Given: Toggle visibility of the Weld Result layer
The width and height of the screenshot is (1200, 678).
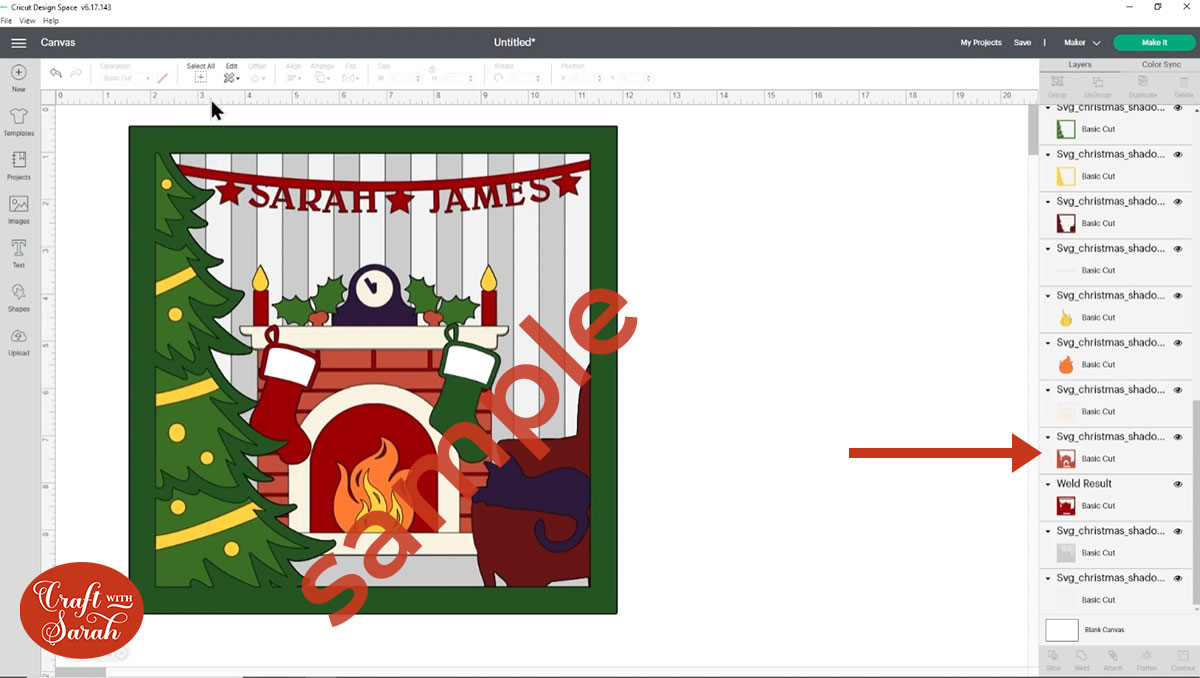Looking at the screenshot, I should [1178, 484].
